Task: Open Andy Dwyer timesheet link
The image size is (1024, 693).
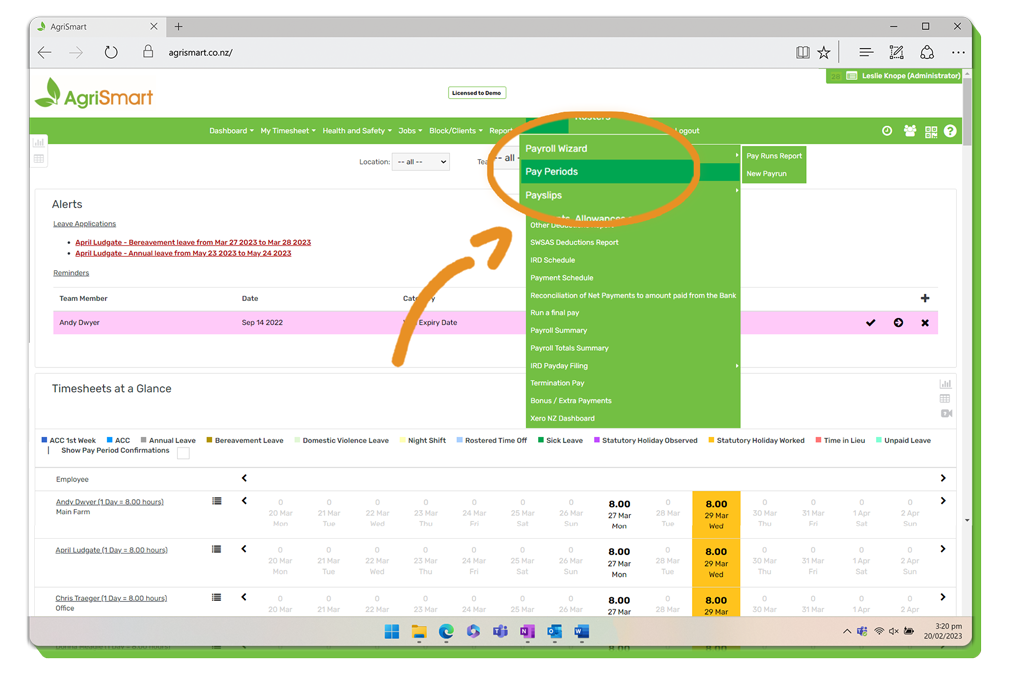Action: [x=110, y=502]
